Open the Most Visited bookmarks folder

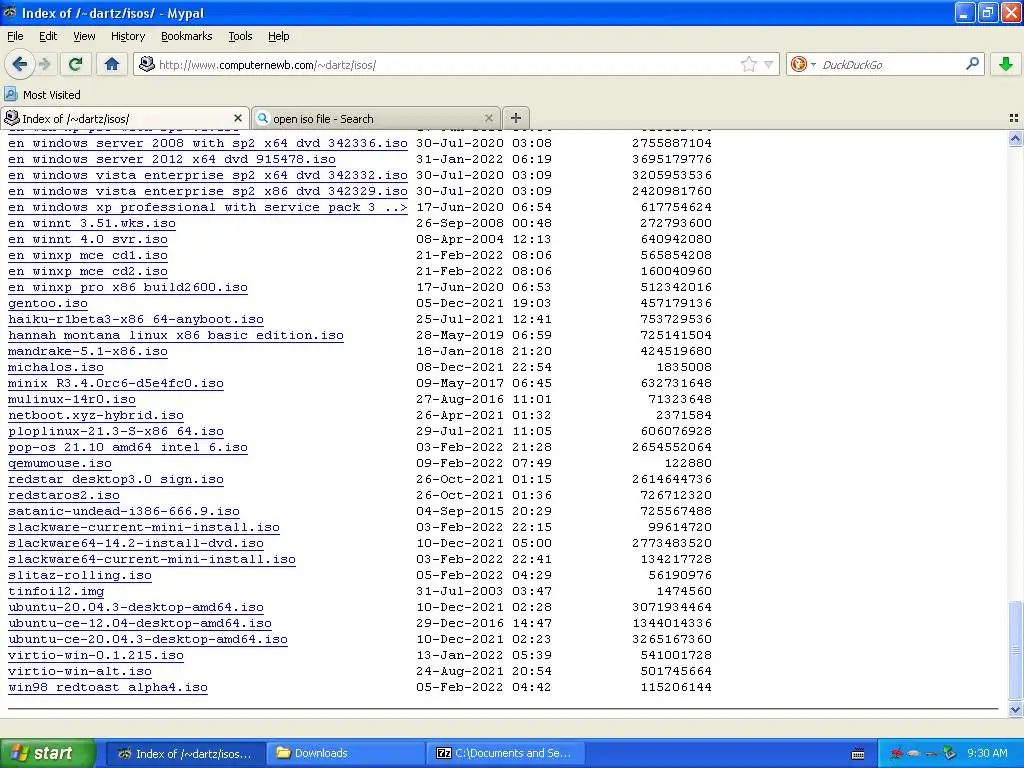click(43, 95)
